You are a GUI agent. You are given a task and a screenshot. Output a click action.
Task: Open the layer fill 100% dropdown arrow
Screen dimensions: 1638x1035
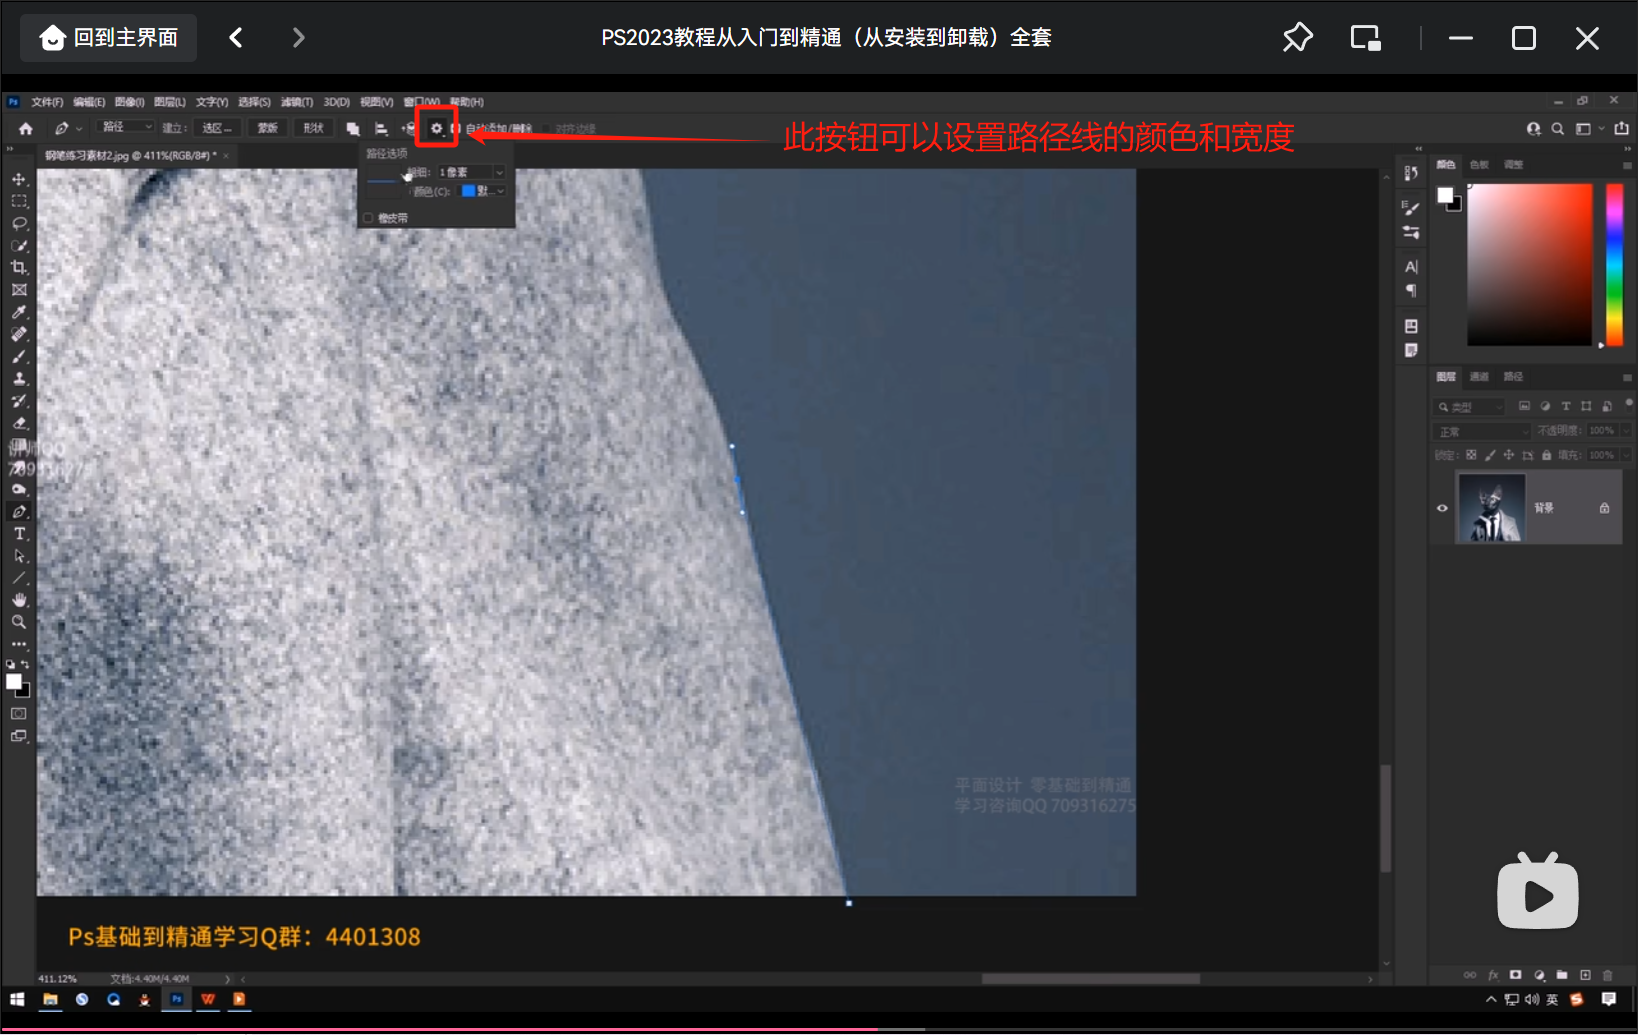[1626, 455]
